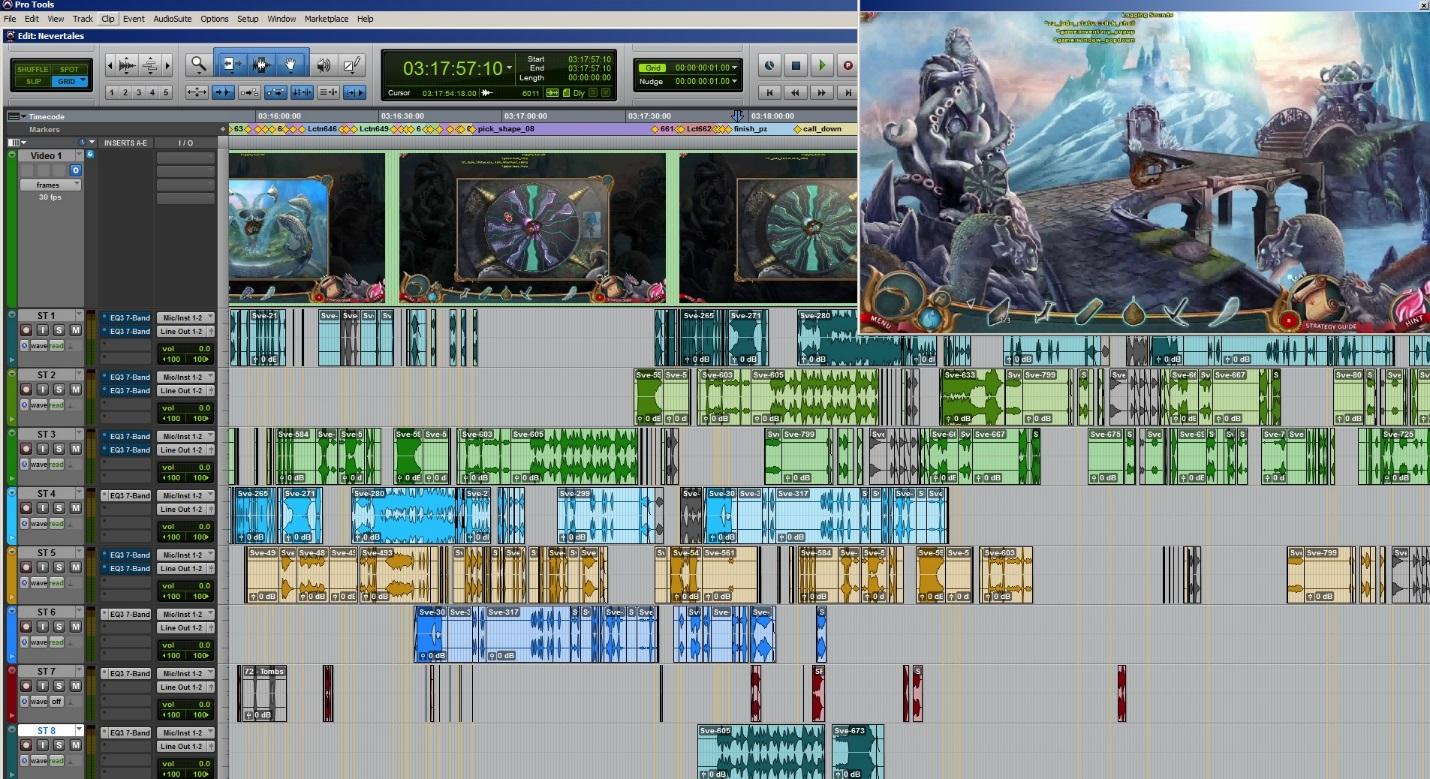
Task: Toggle input monitoring on track ST 4
Action: click(43, 507)
